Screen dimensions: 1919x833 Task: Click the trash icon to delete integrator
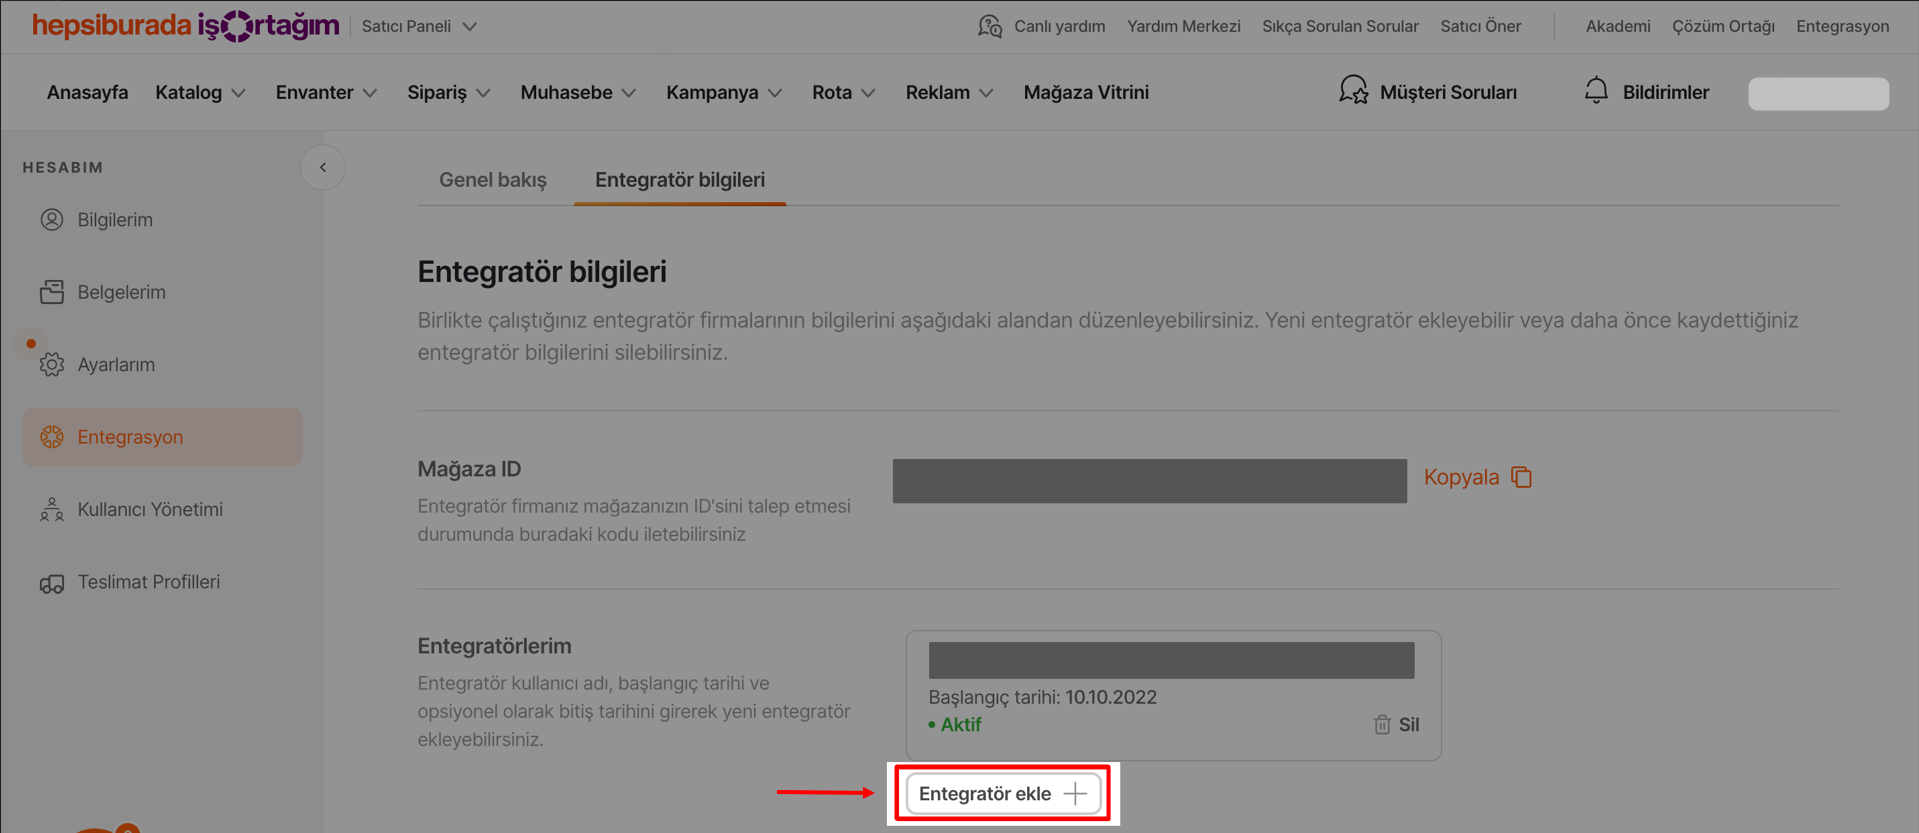coord(1382,725)
